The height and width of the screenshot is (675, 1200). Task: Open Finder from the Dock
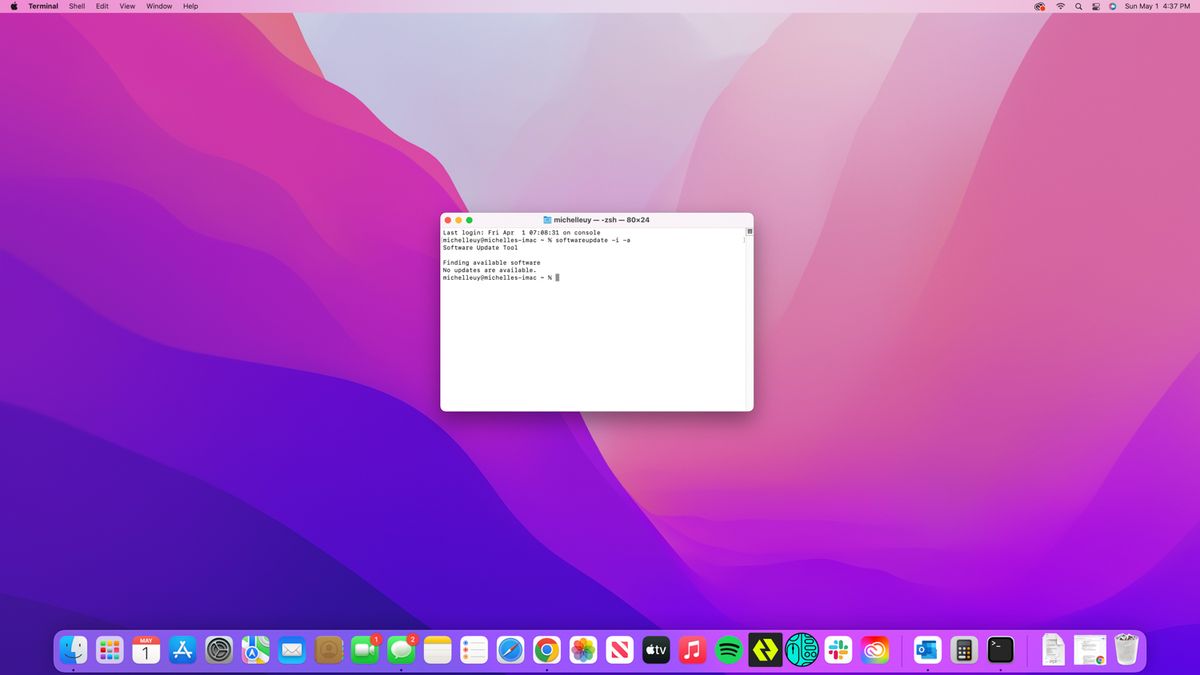pos(72,650)
